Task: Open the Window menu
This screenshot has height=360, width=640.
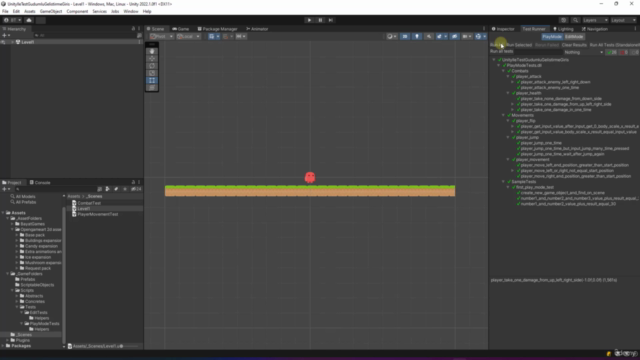Action: [x=131, y=11]
